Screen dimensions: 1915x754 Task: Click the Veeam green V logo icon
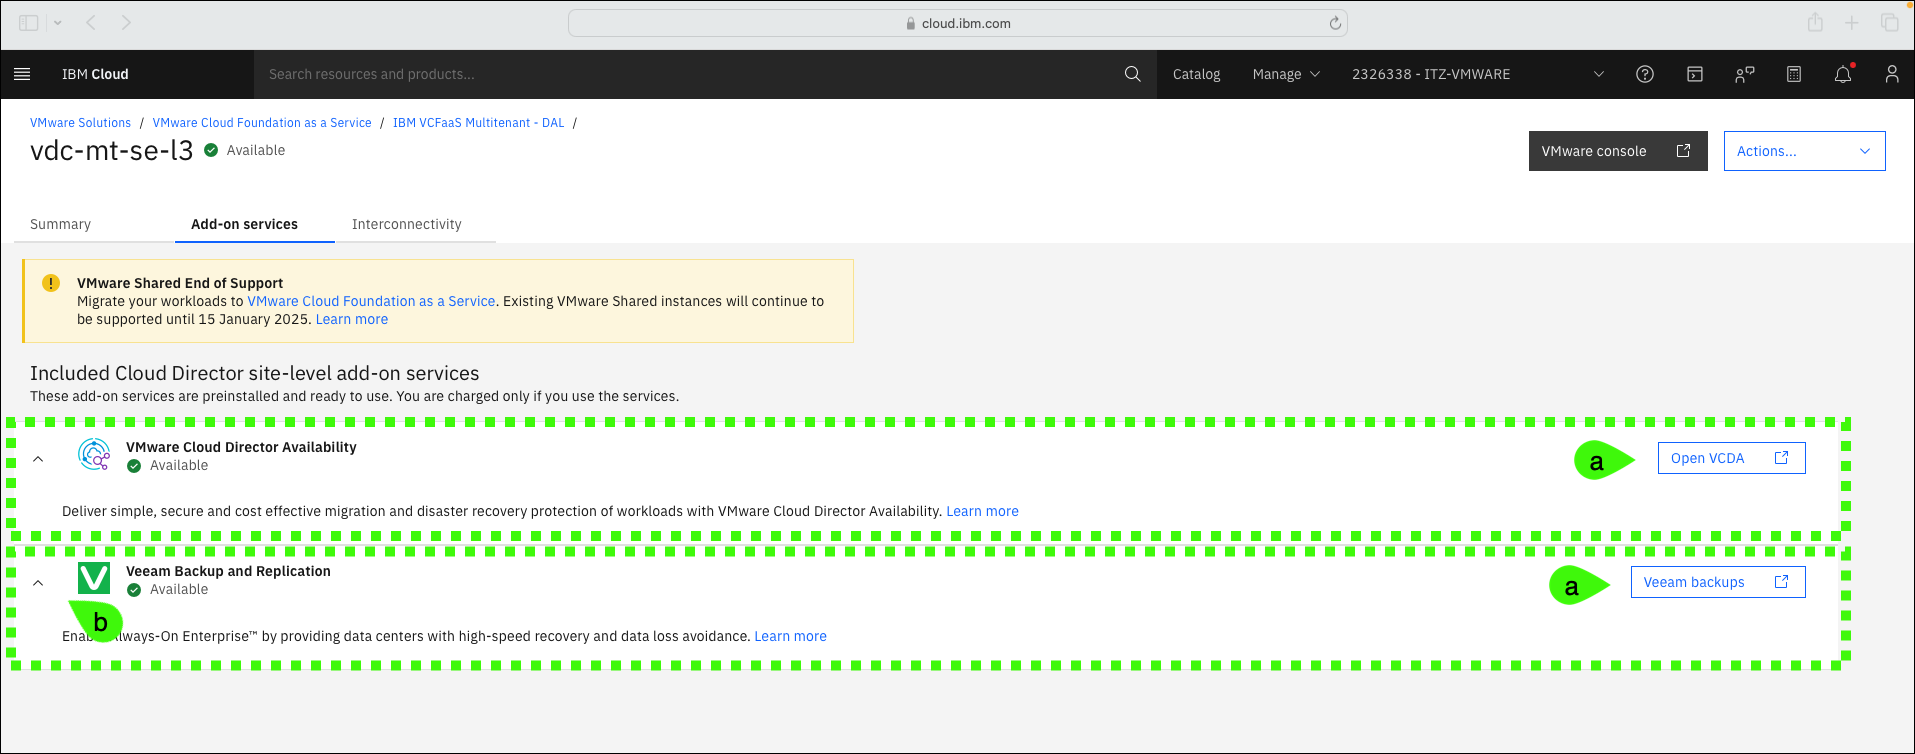coord(94,578)
